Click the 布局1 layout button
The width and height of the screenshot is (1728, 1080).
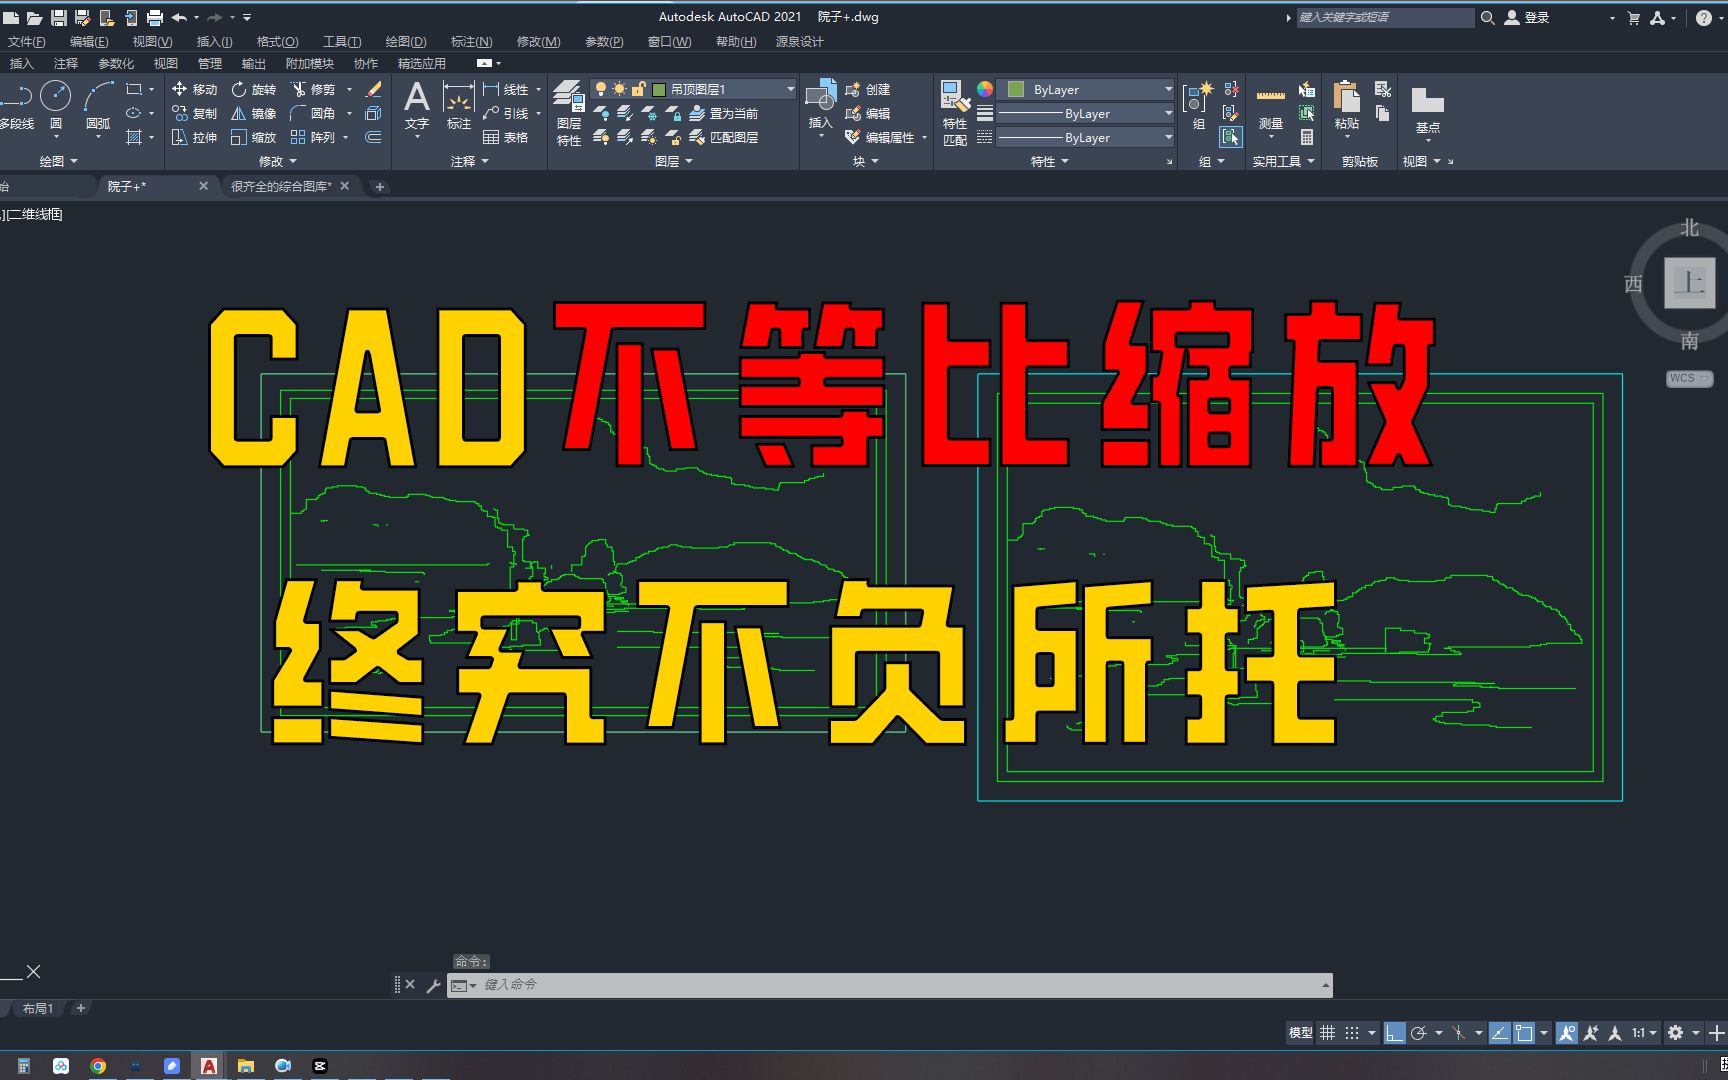tap(37, 1008)
